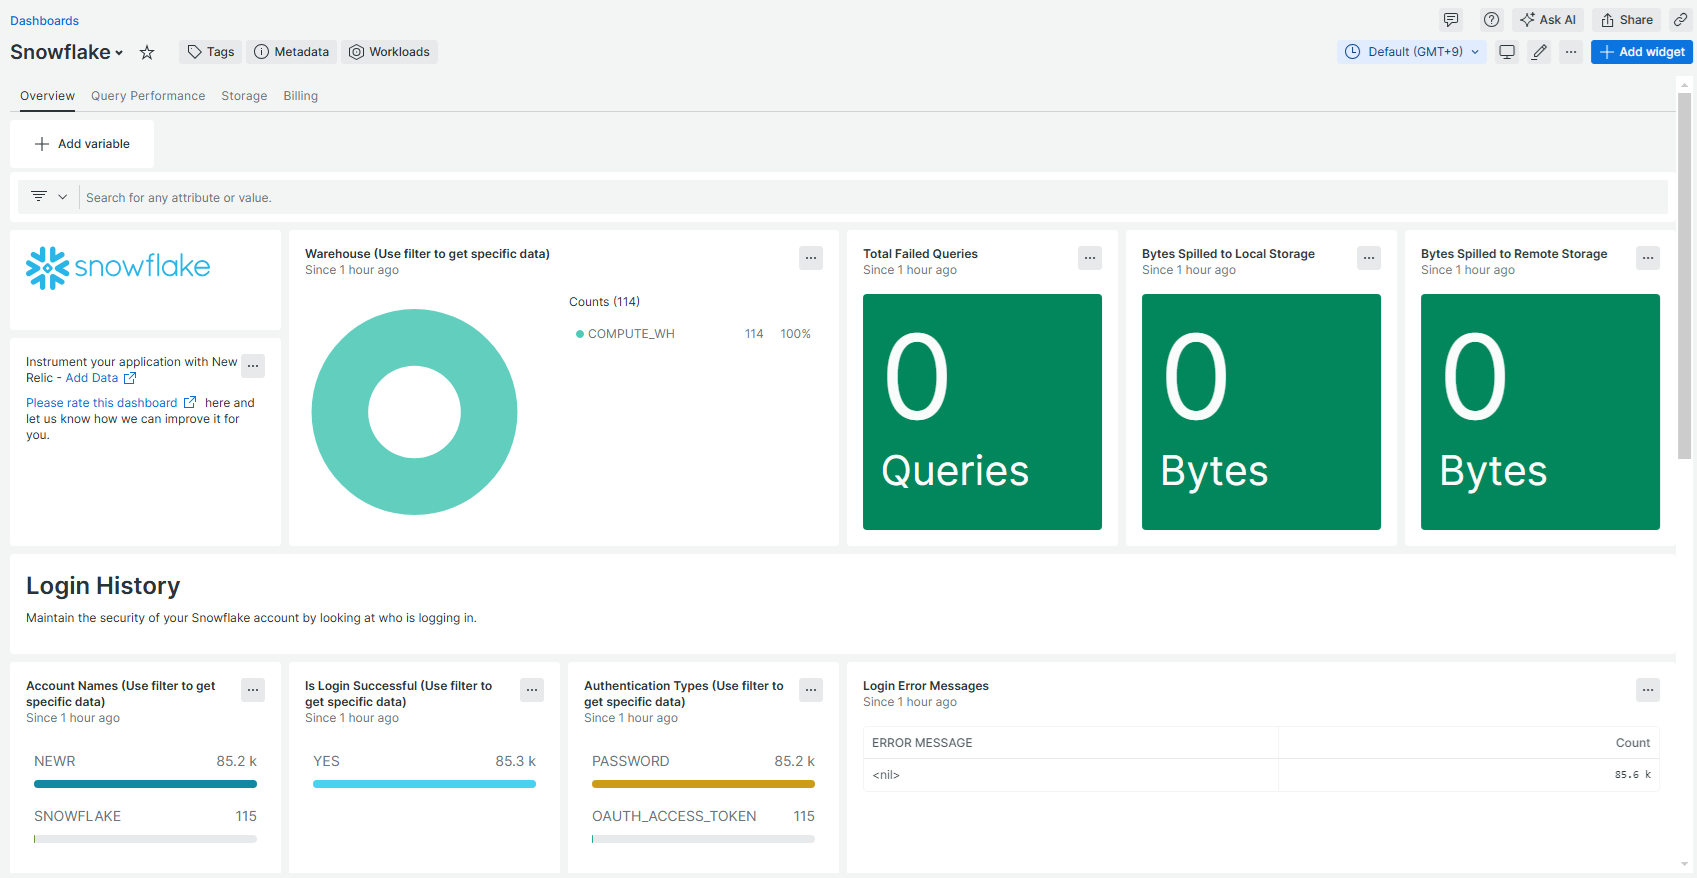1697x878 pixels.
Task: Open the help question mark icon
Action: tap(1491, 20)
